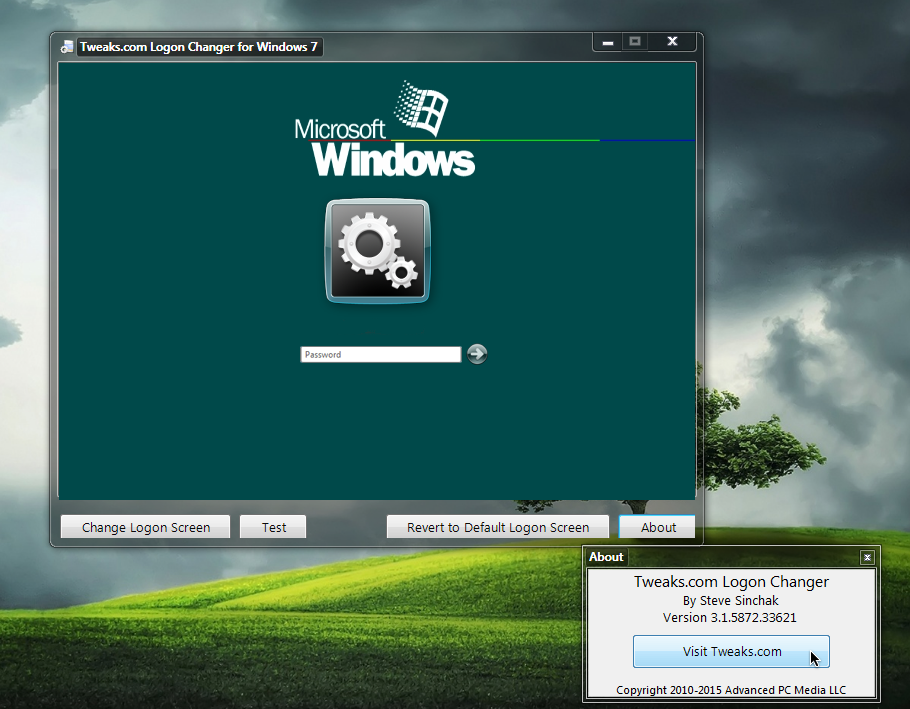The image size is (910, 709).
Task: Click the About popup title label
Action: [x=606, y=557]
